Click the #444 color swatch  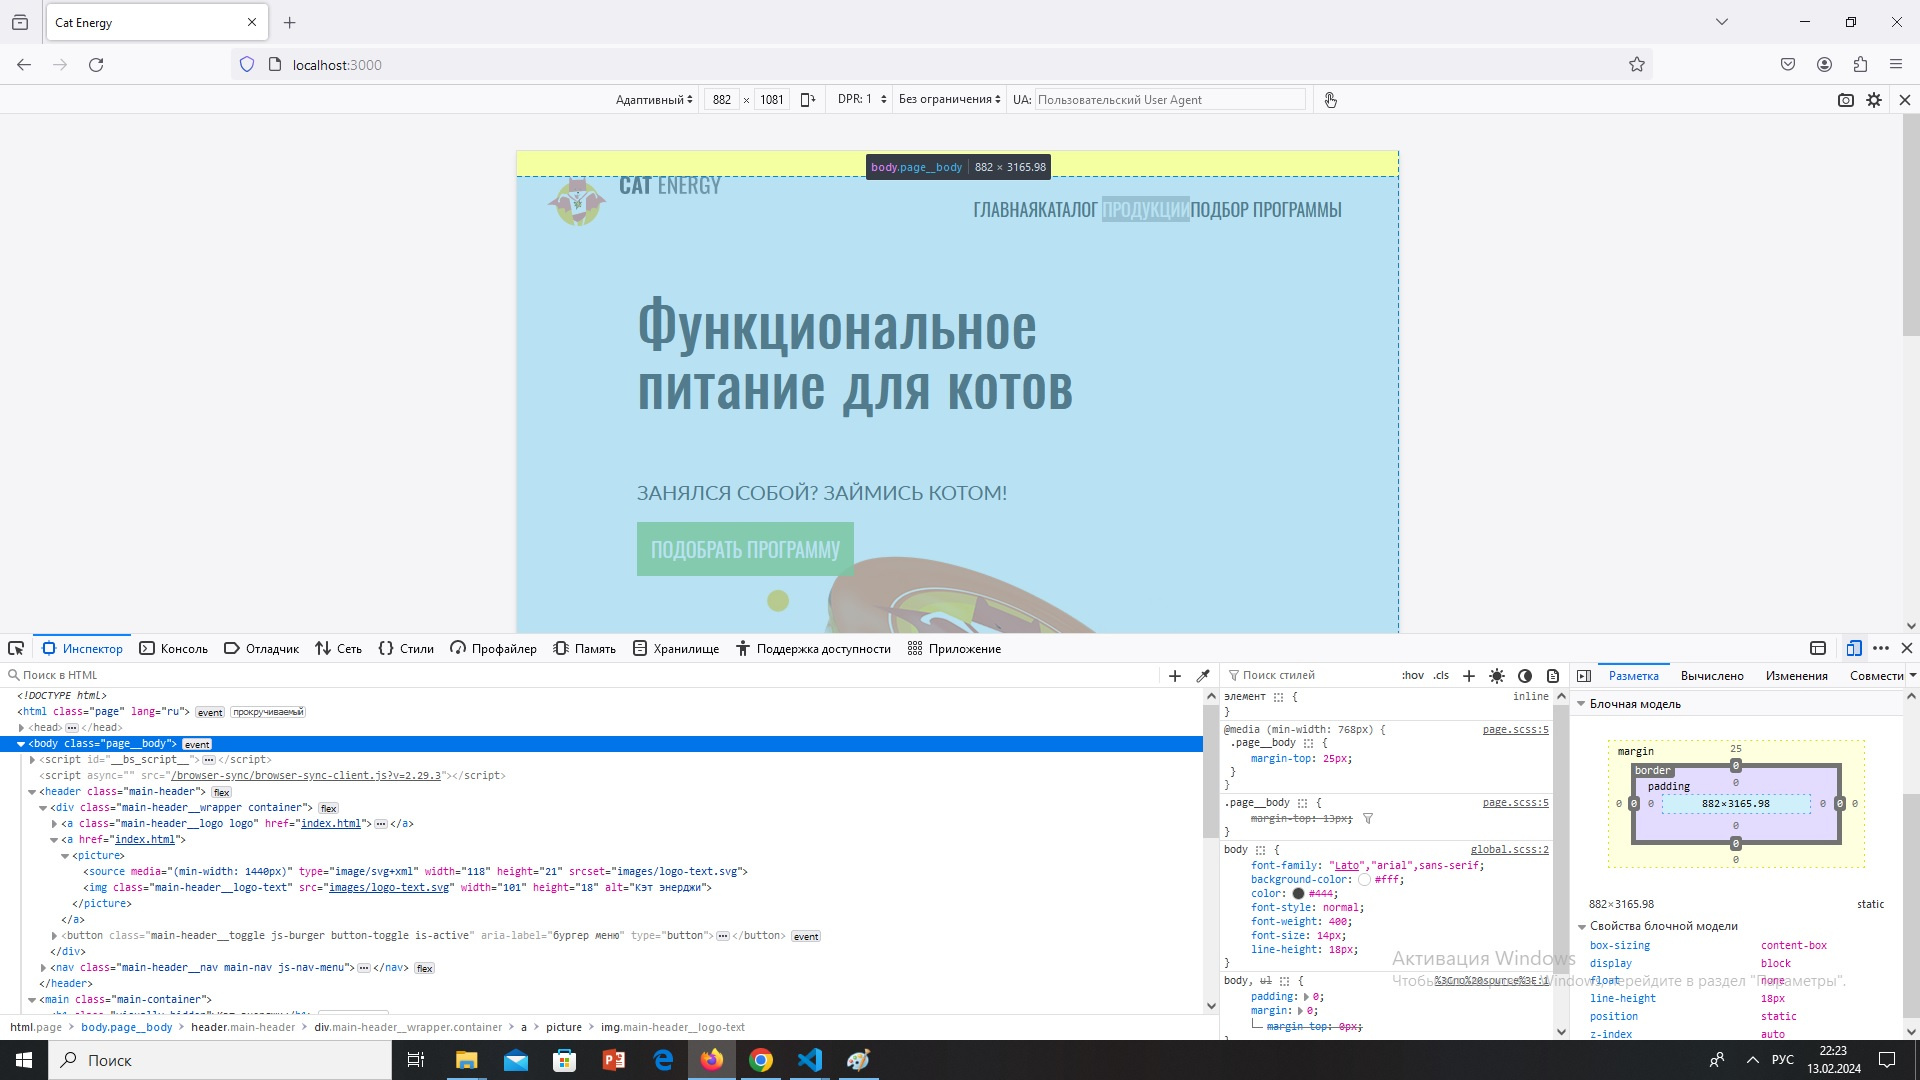(x=1298, y=894)
